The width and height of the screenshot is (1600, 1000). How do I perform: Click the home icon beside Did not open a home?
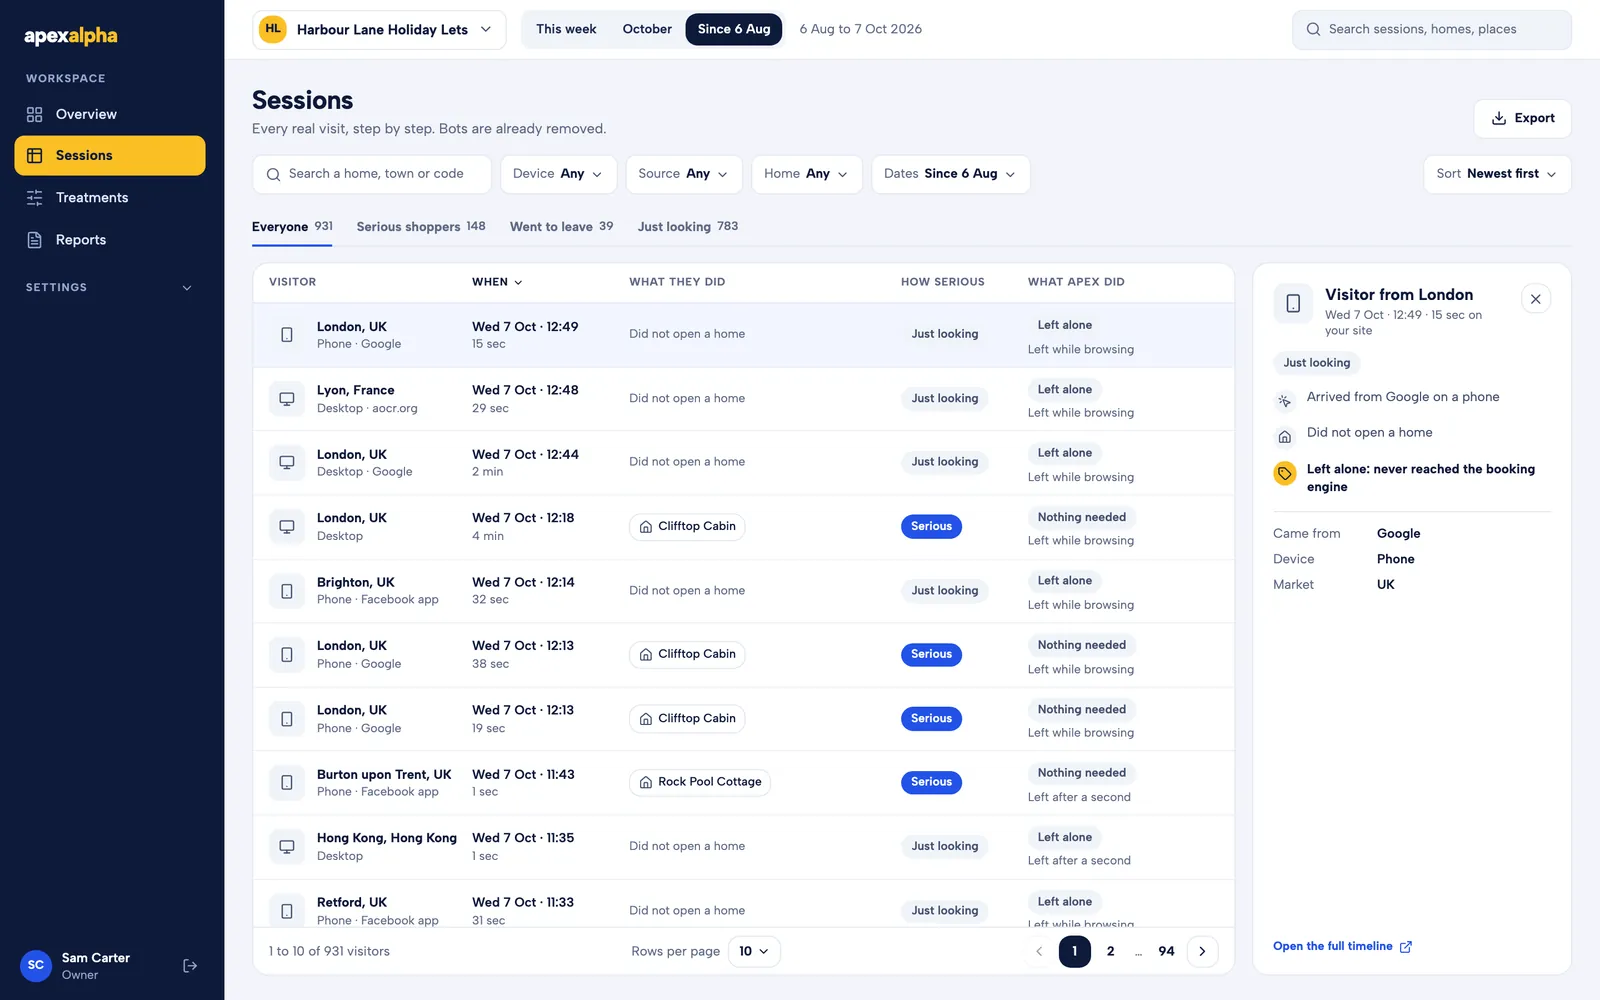pyautogui.click(x=1285, y=437)
